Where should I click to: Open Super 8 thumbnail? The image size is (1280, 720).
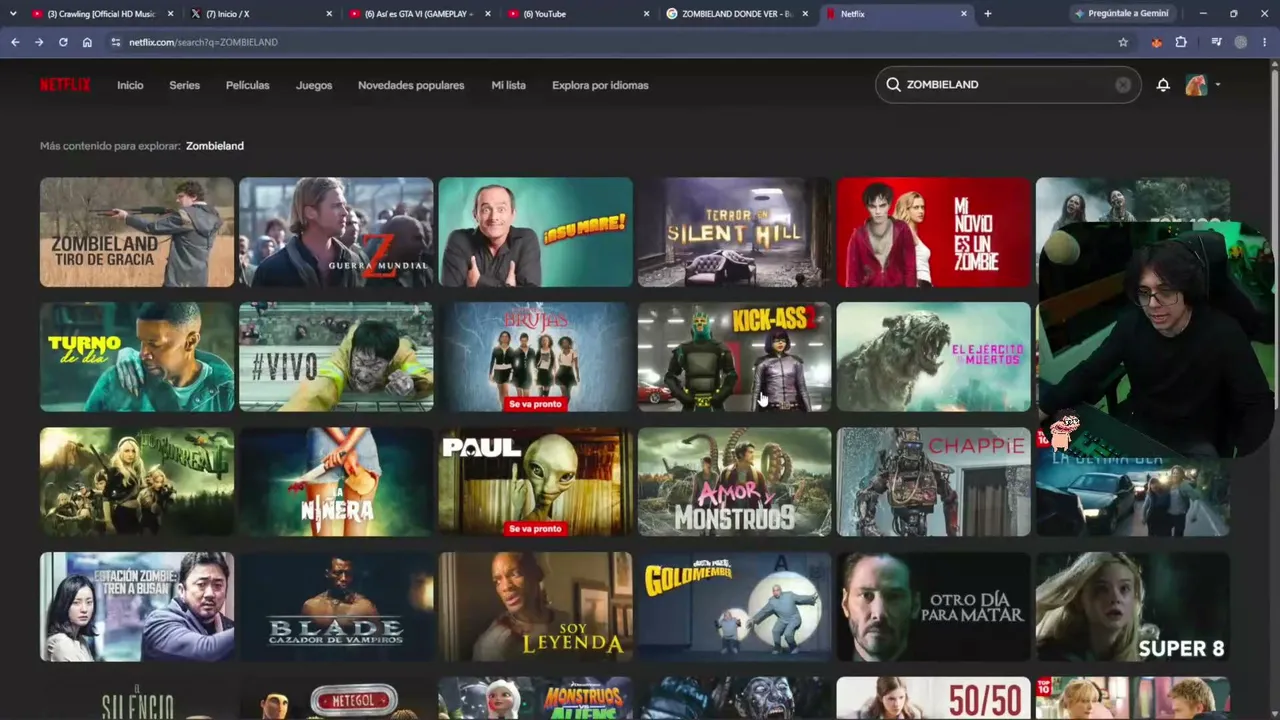click(1133, 607)
